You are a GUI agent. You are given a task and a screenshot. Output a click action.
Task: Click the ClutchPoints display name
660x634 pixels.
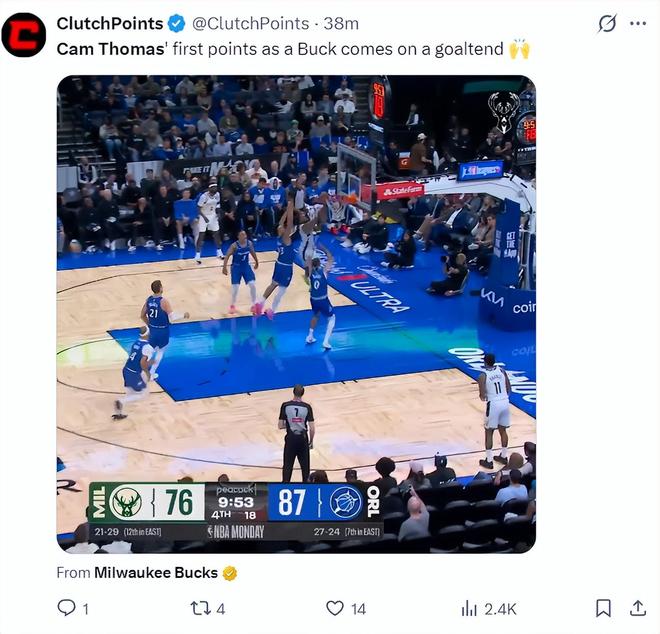point(109,23)
